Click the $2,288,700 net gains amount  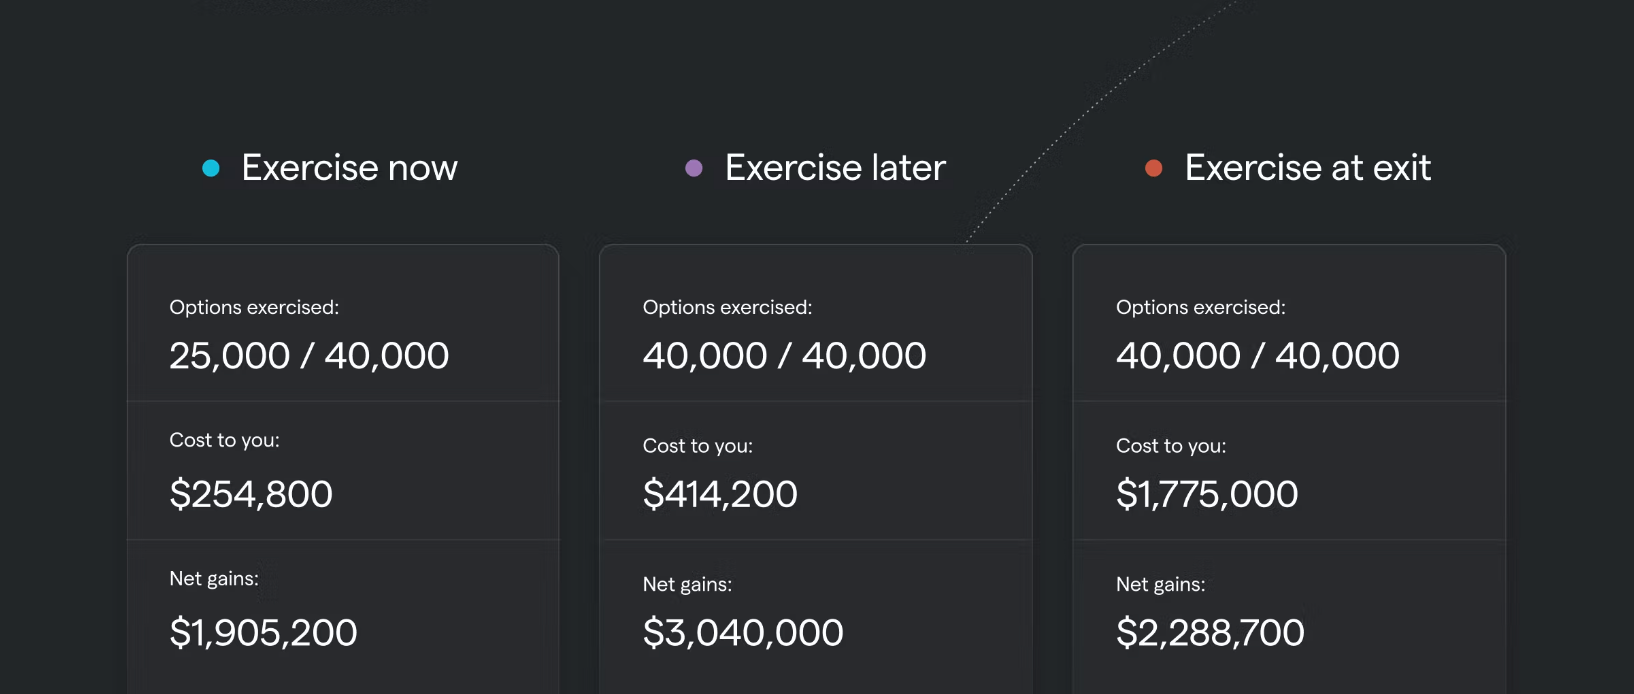[x=1210, y=632]
